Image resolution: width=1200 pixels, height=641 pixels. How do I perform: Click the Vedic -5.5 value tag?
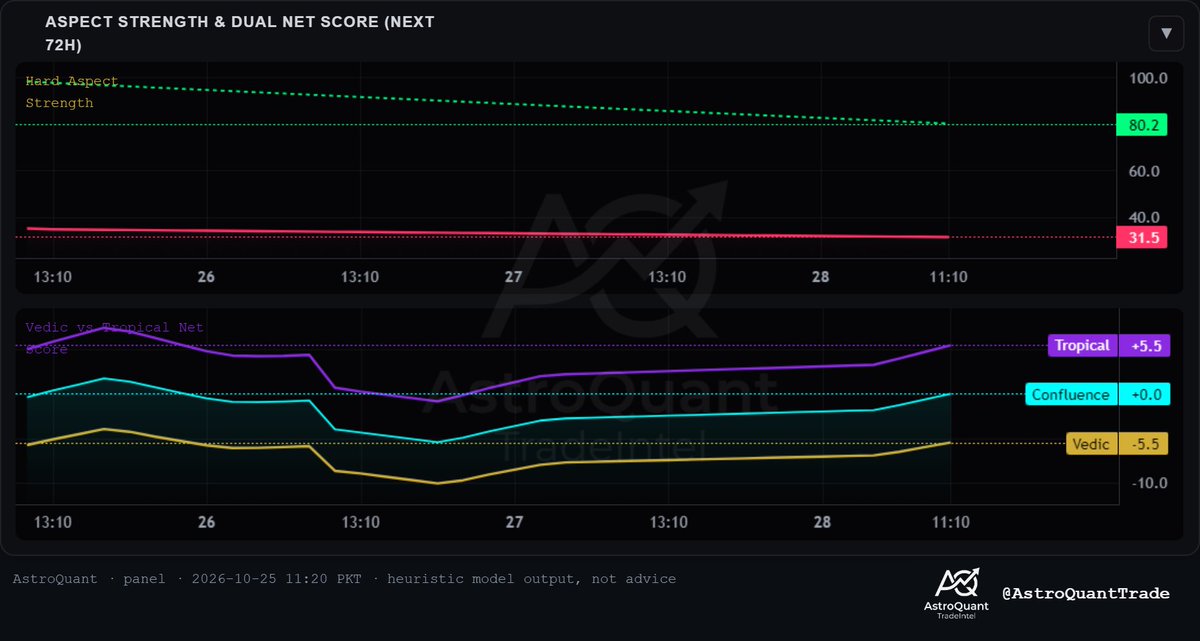pos(1144,444)
